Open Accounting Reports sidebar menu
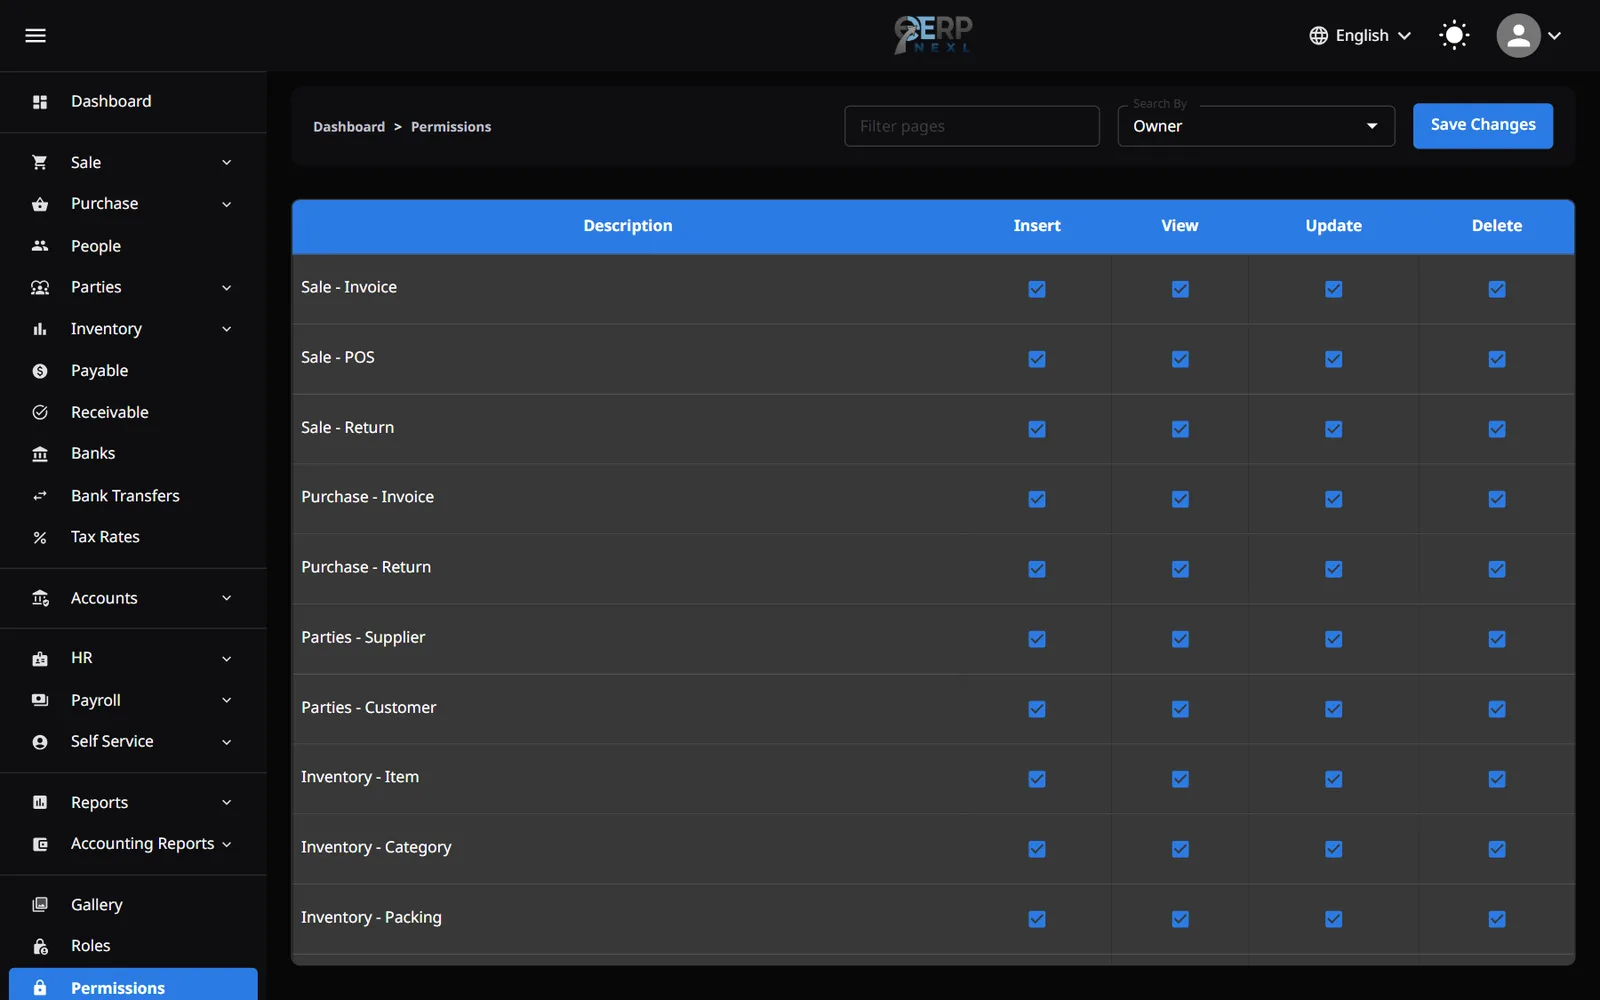The image size is (1600, 1000). pyautogui.click(x=133, y=844)
